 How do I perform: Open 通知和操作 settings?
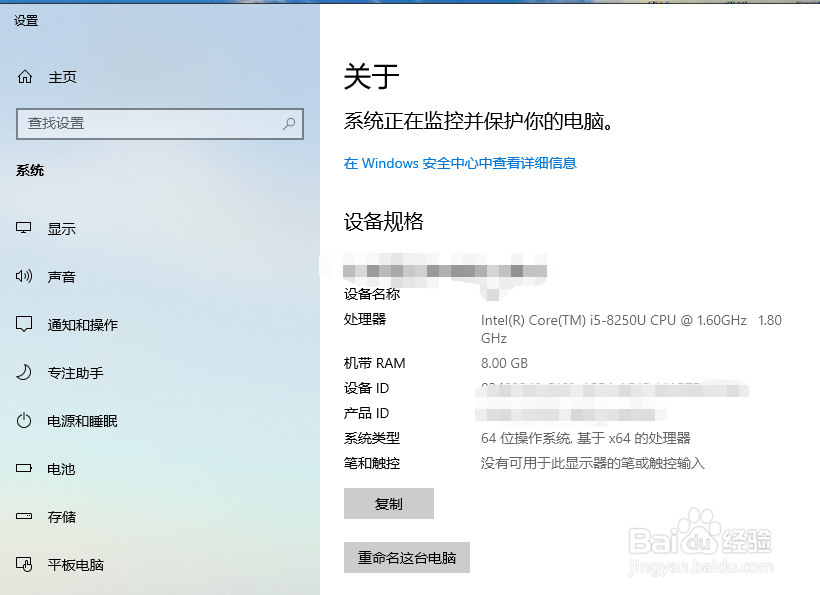(83, 325)
